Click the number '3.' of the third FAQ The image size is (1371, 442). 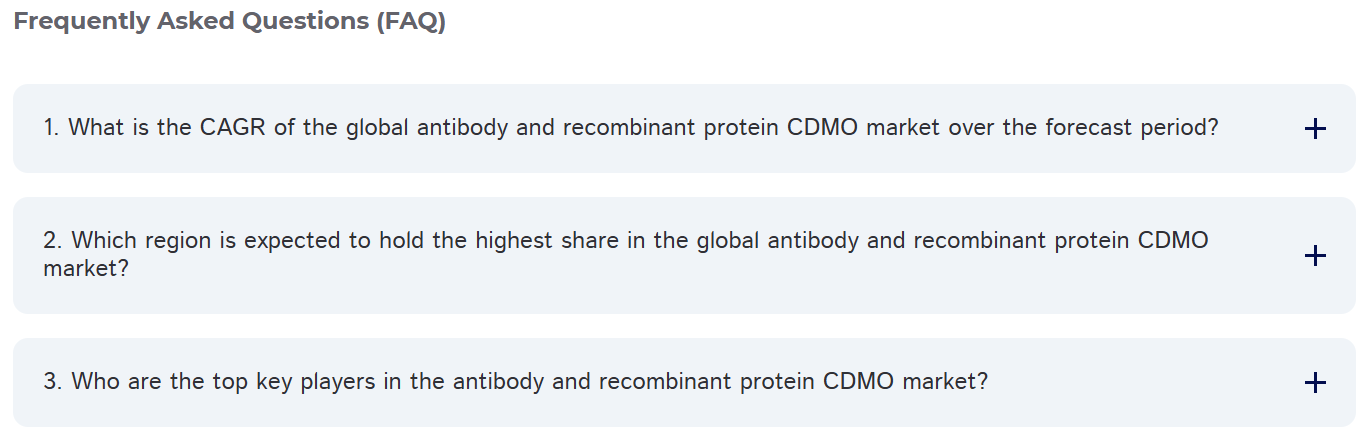53,382
